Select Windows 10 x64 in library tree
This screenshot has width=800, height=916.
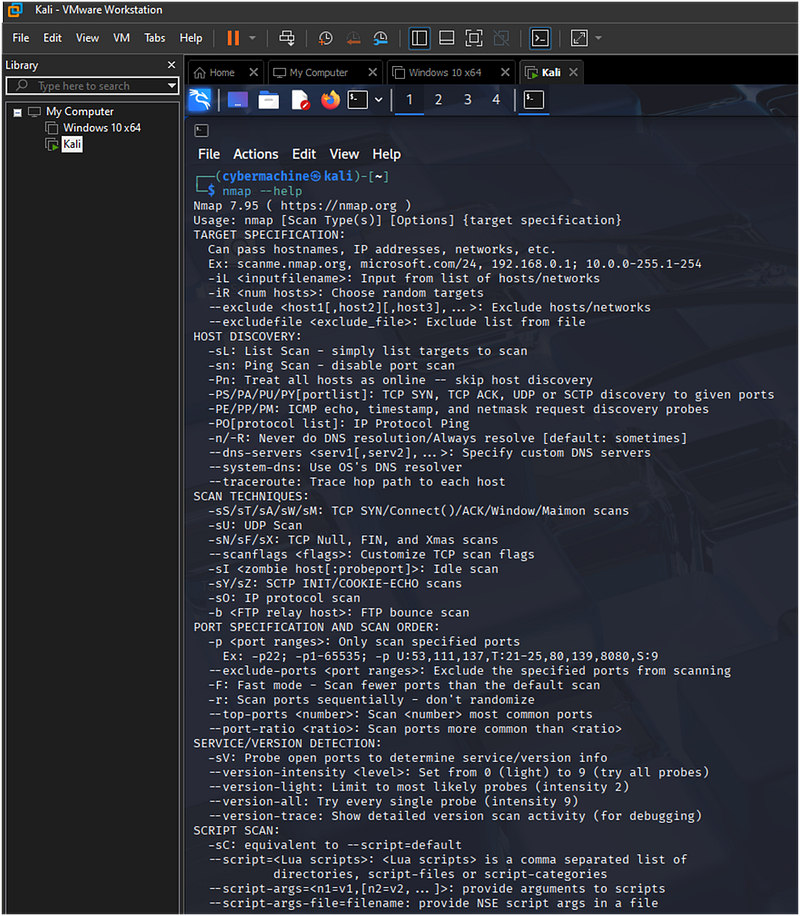[102, 128]
